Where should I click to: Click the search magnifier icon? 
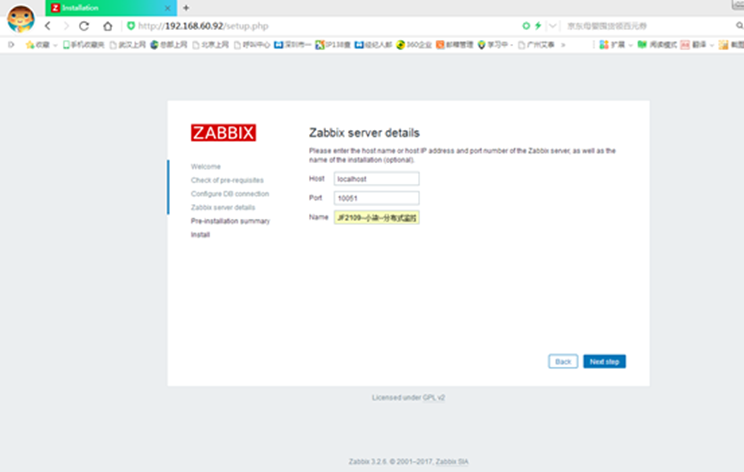click(x=739, y=26)
